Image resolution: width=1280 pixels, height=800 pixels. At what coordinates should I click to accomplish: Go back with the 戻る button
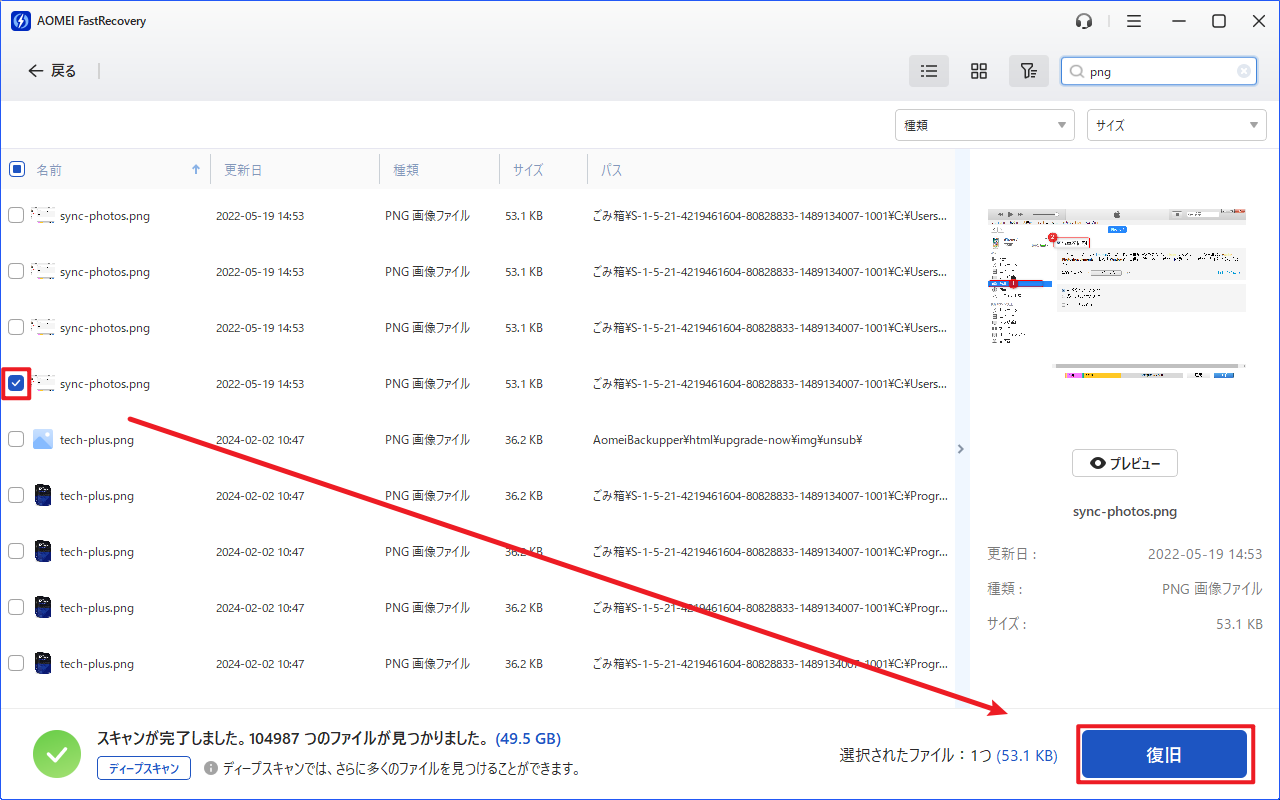[52, 71]
